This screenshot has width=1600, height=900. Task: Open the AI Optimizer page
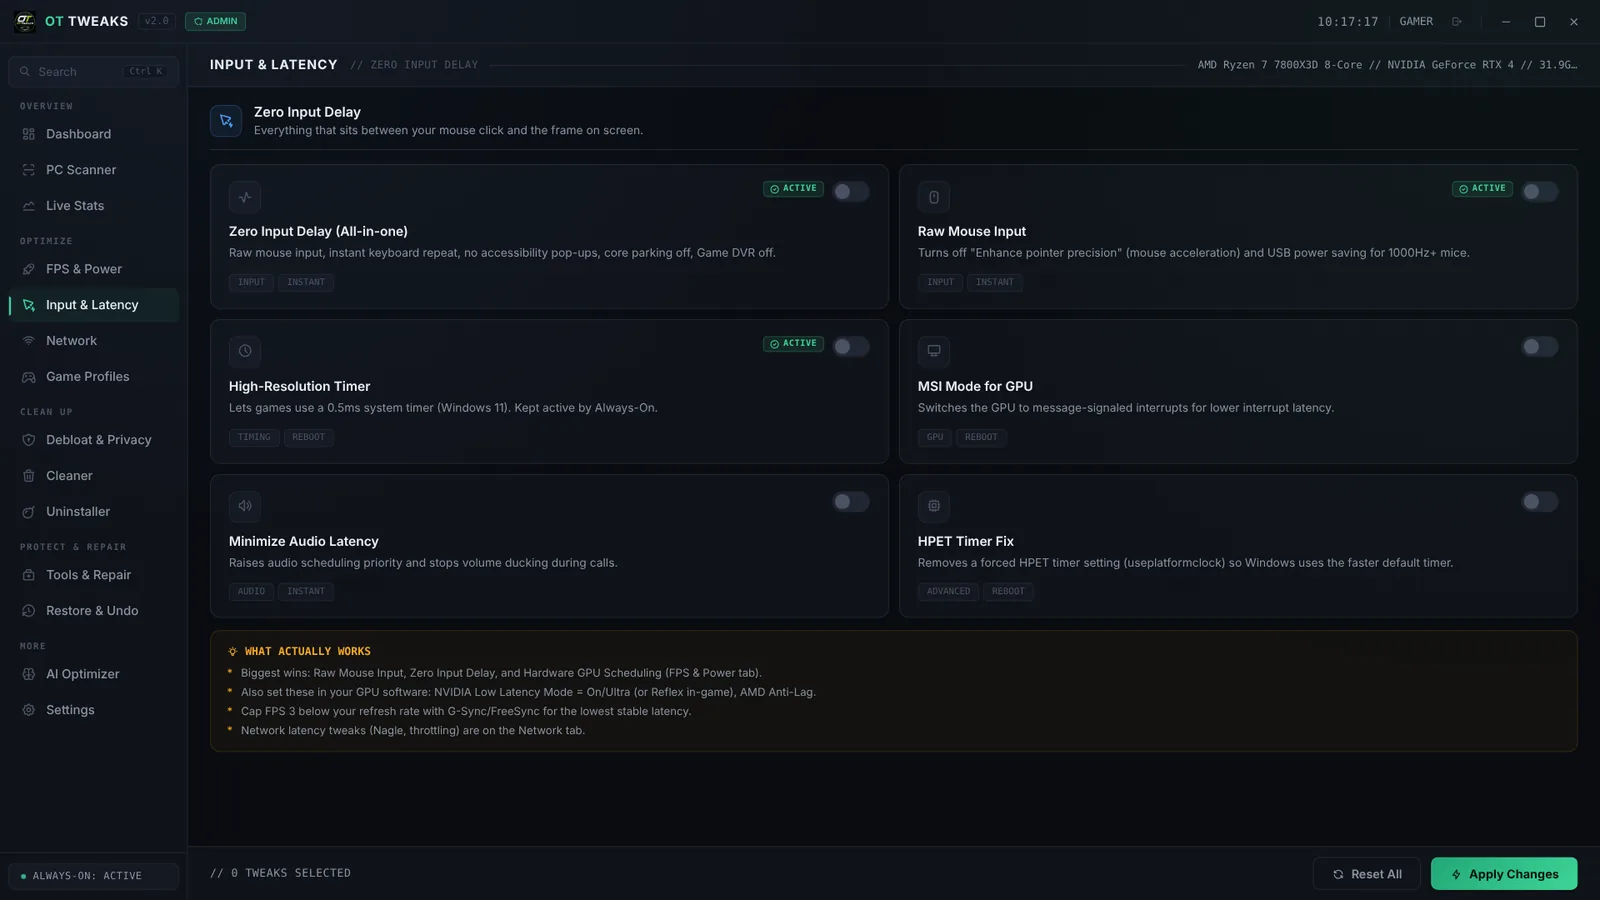click(x=94, y=674)
